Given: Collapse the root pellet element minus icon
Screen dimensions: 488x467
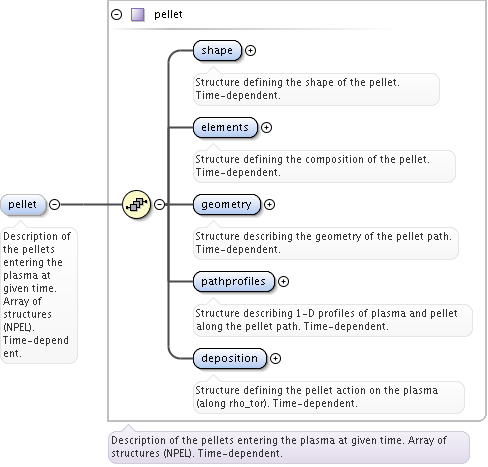Looking at the screenshot, I should (x=54, y=204).
